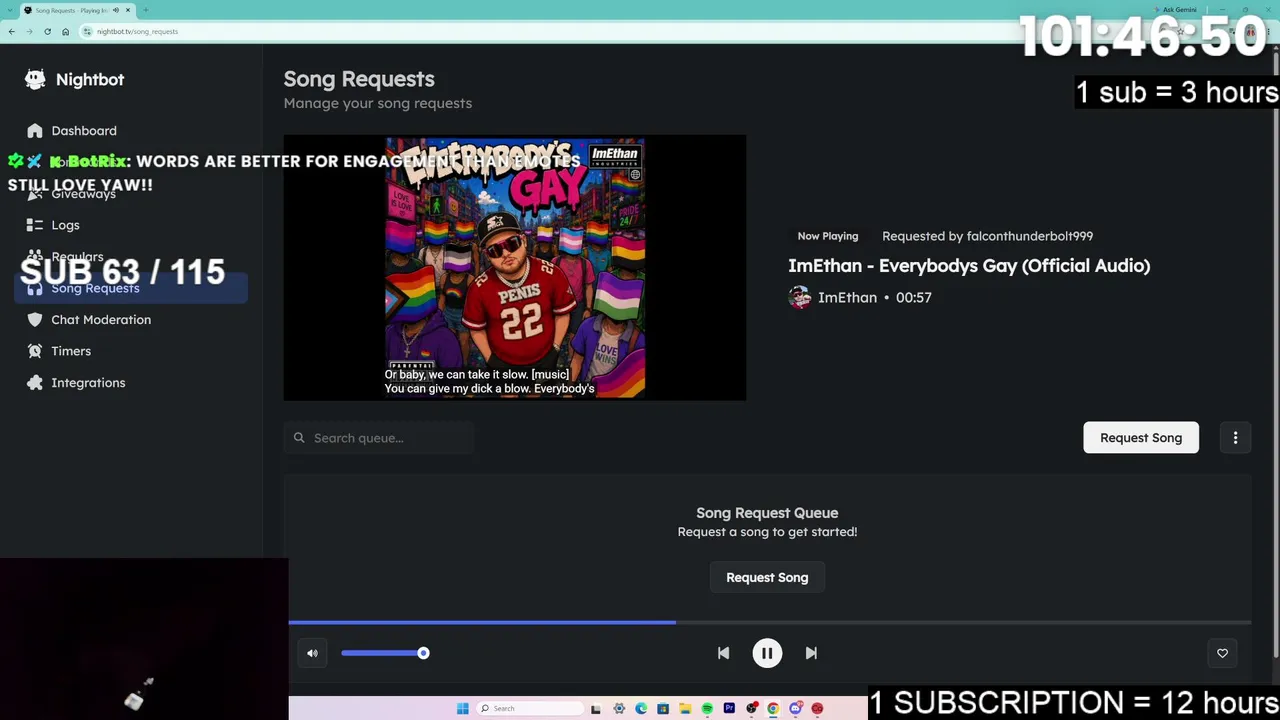Focus the nightbot.tv address bar
Viewport: 1280px width, 720px height.
point(640,31)
